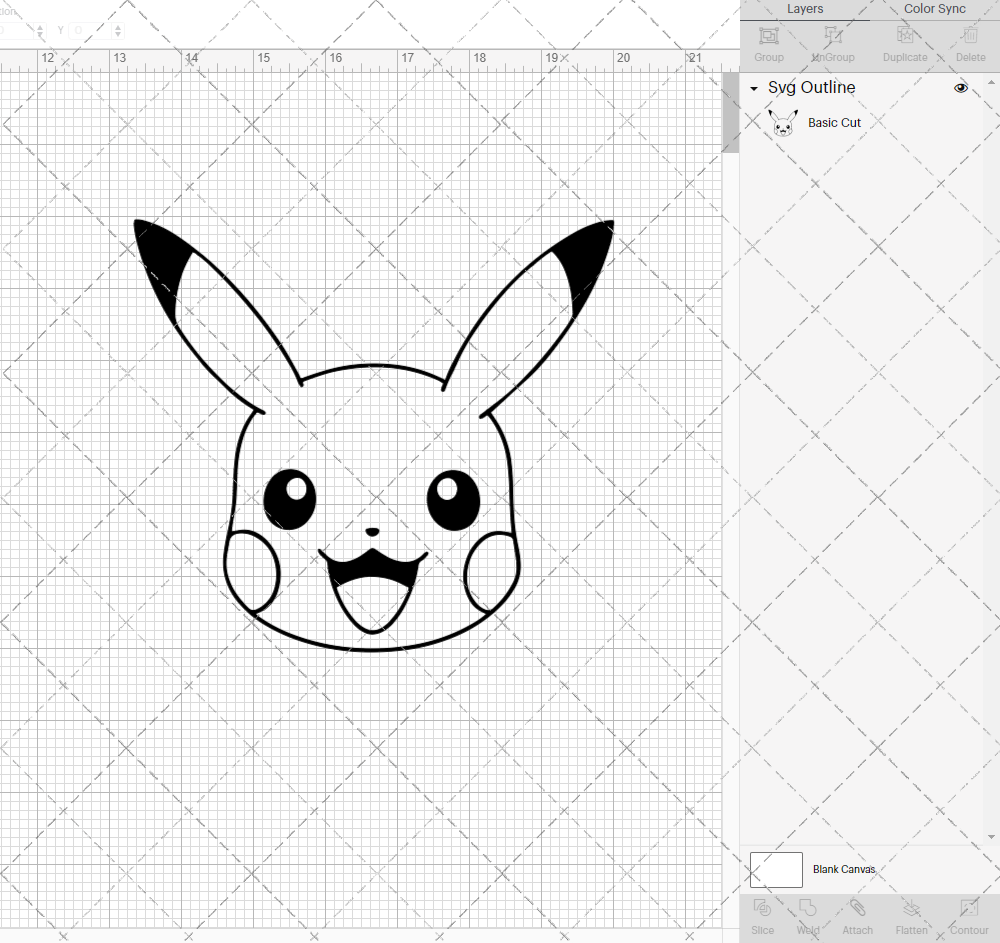Image resolution: width=1000 pixels, height=943 pixels.
Task: Select the Pikachu image on the canvas
Action: pyautogui.click(x=373, y=435)
